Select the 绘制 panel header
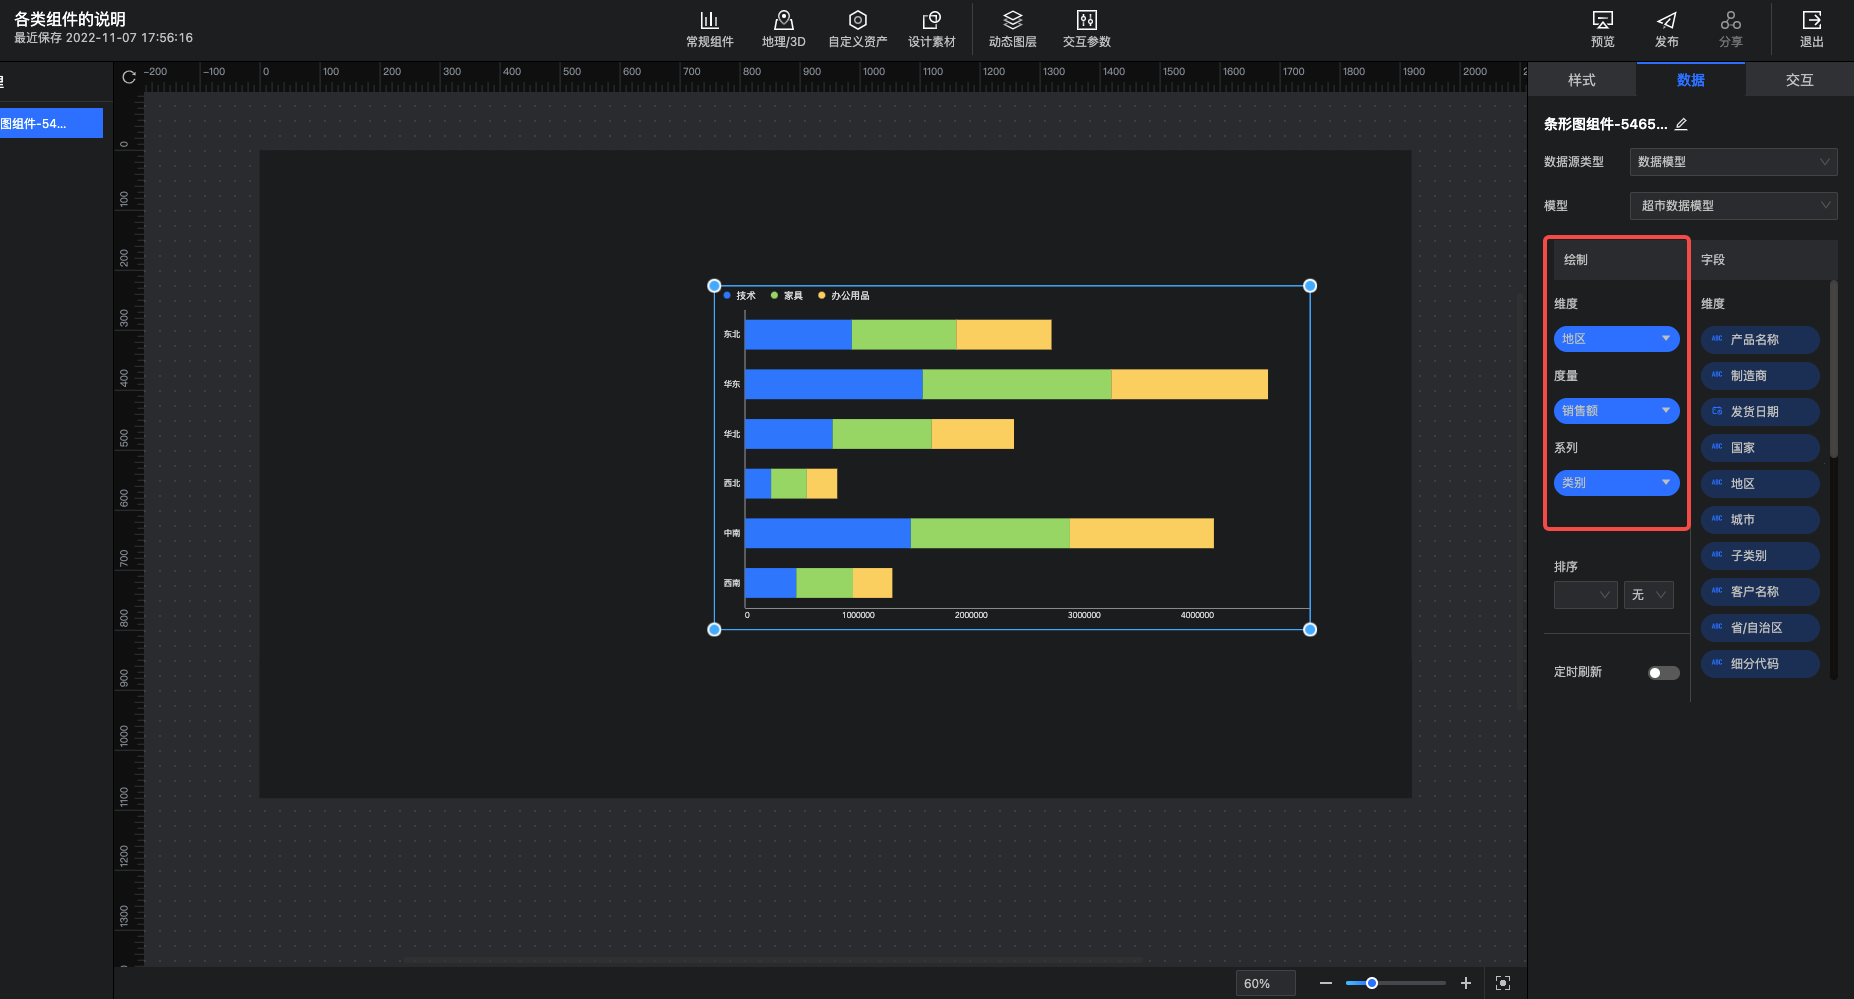The image size is (1854, 999). pyautogui.click(x=1616, y=260)
